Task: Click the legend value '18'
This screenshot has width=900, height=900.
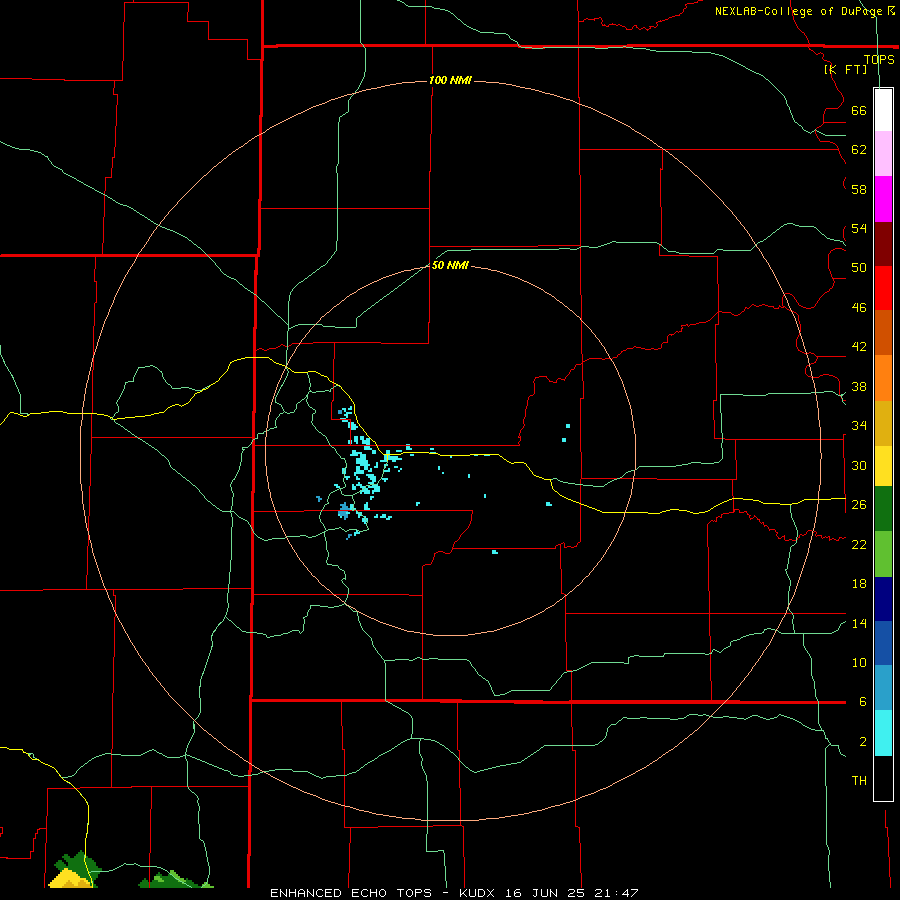Action: [859, 583]
